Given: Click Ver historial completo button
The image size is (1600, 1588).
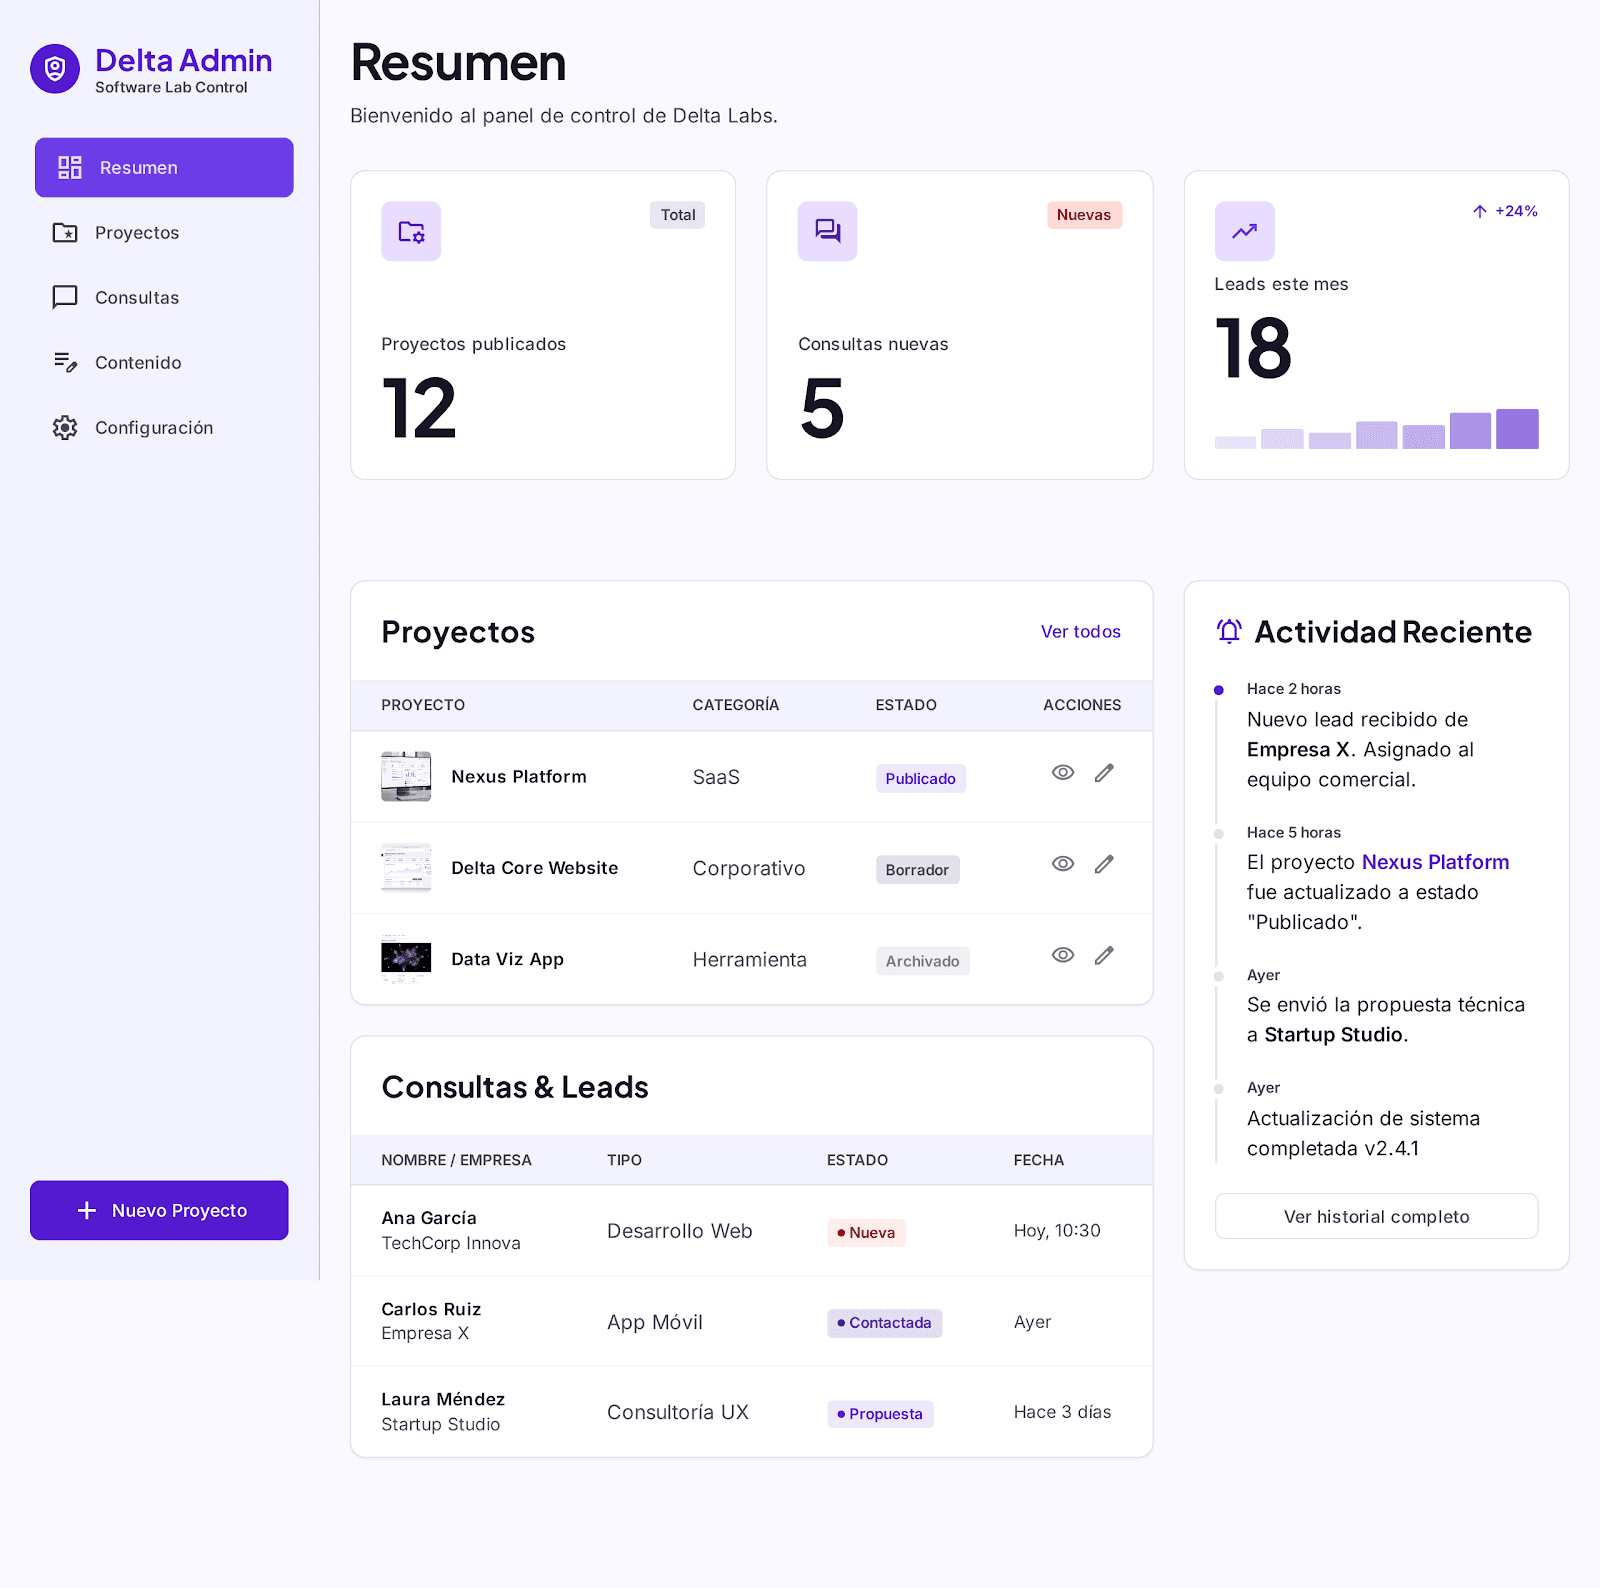Looking at the screenshot, I should coord(1376,1217).
